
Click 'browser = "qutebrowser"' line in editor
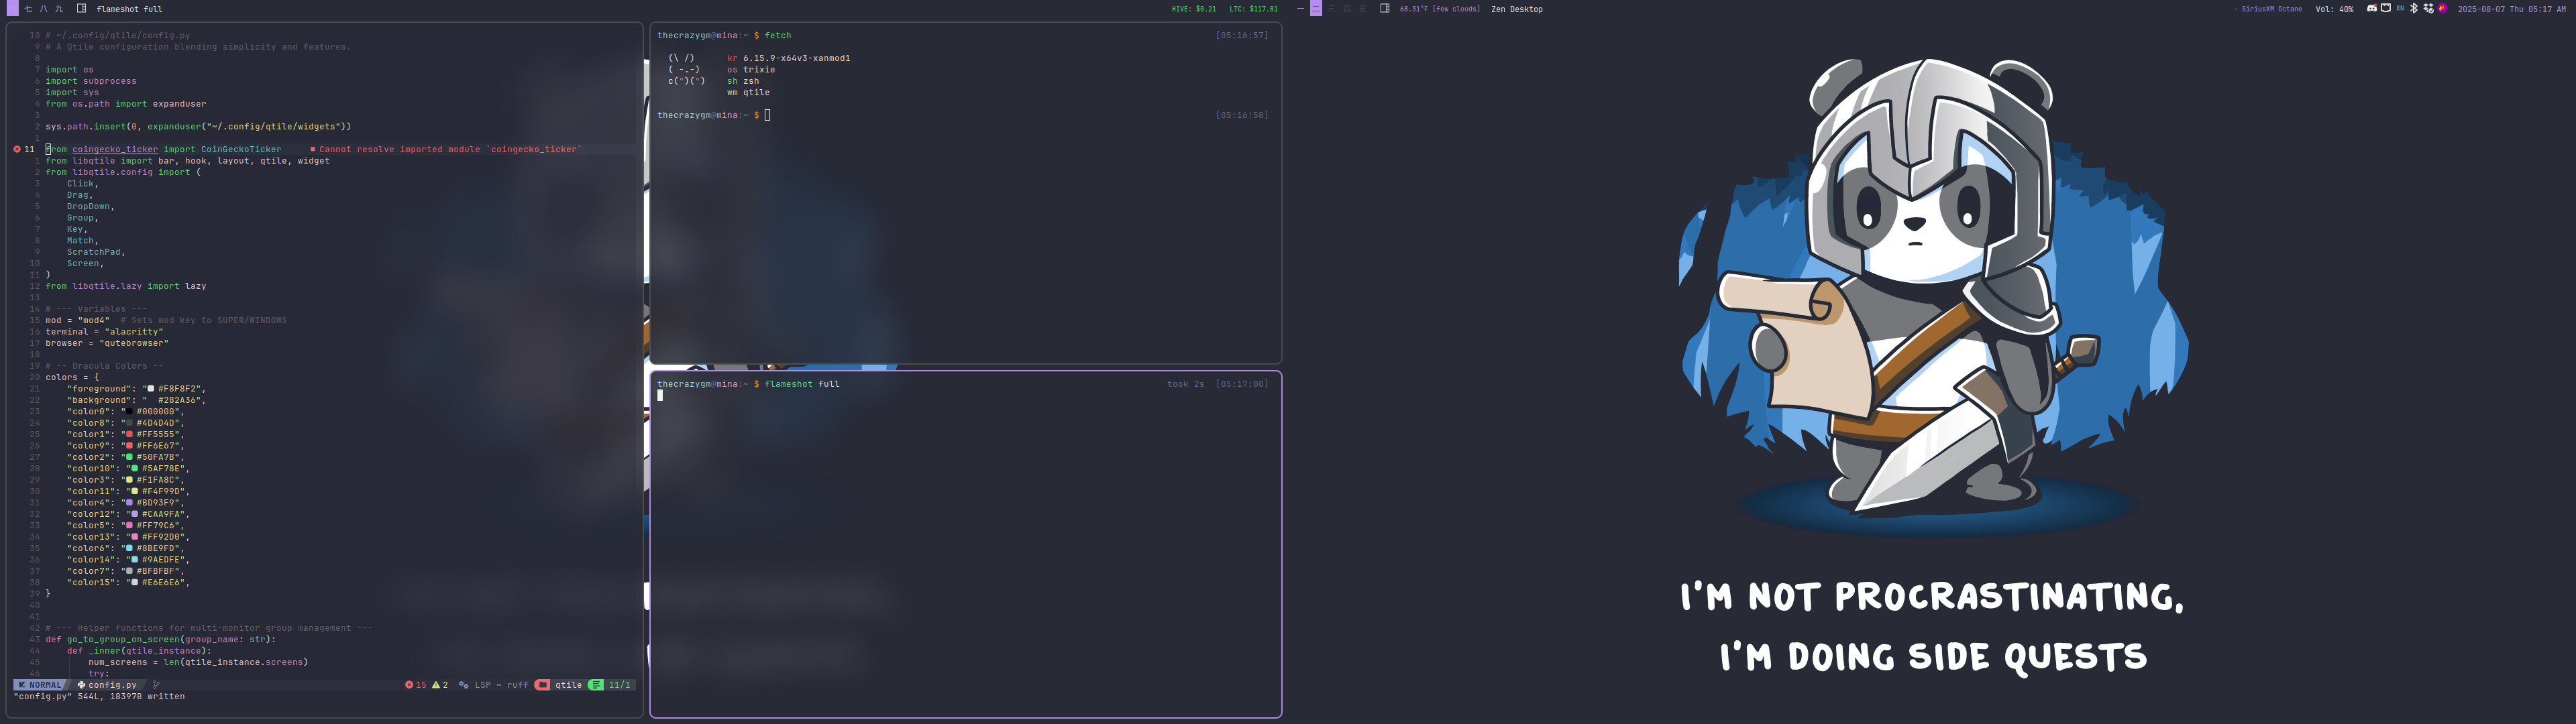click(107, 343)
